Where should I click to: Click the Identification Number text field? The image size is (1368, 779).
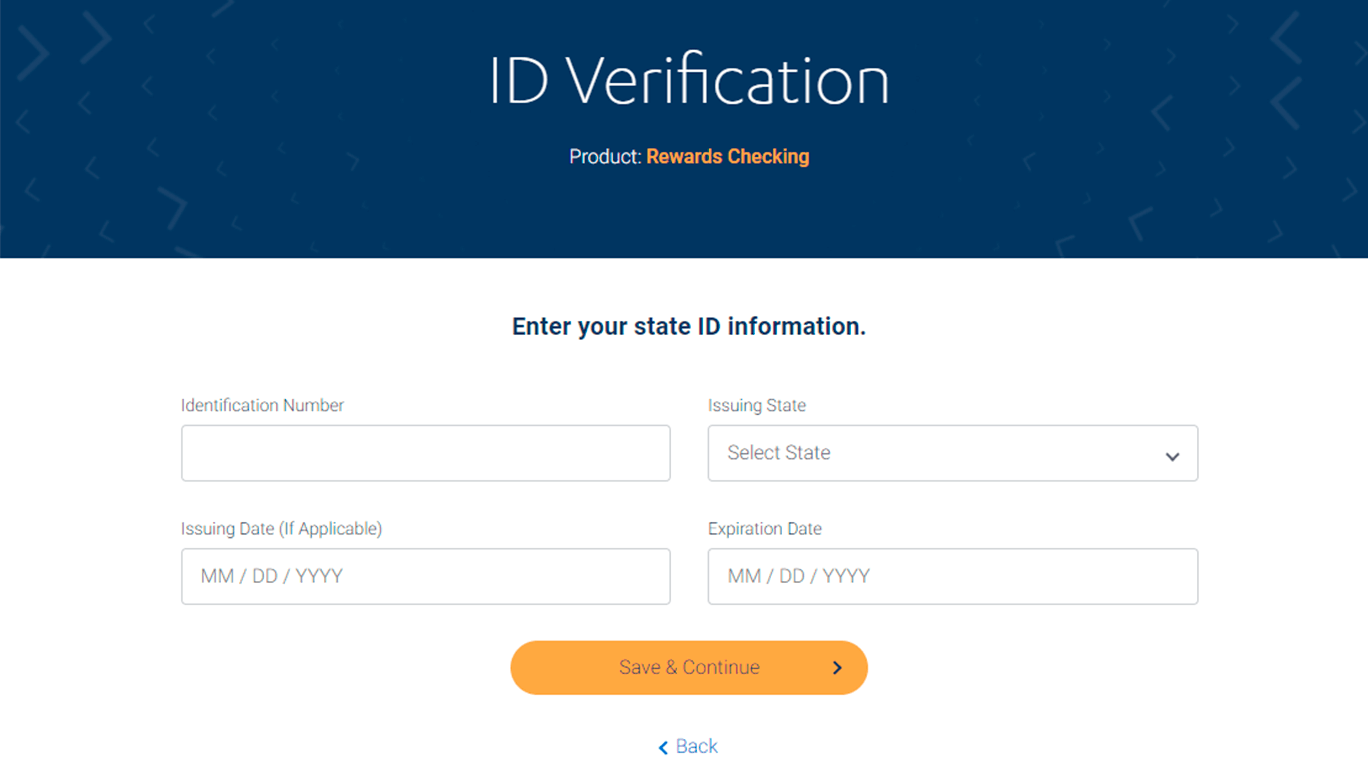(x=425, y=453)
